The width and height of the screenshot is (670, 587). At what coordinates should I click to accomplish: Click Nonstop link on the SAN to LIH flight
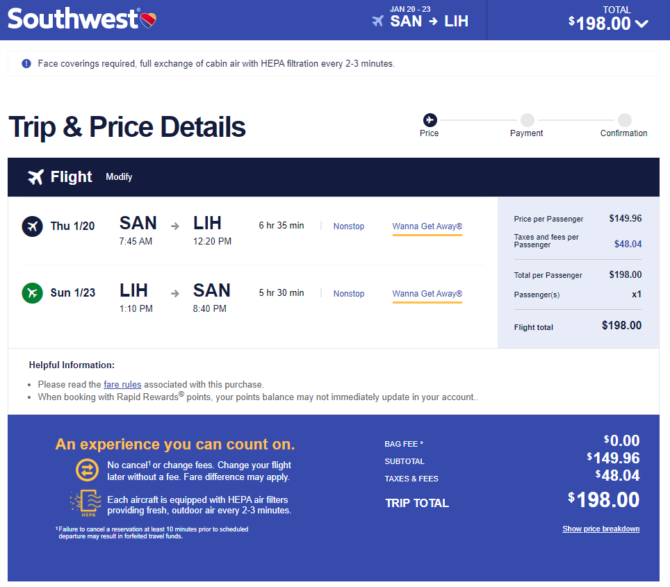[349, 226]
